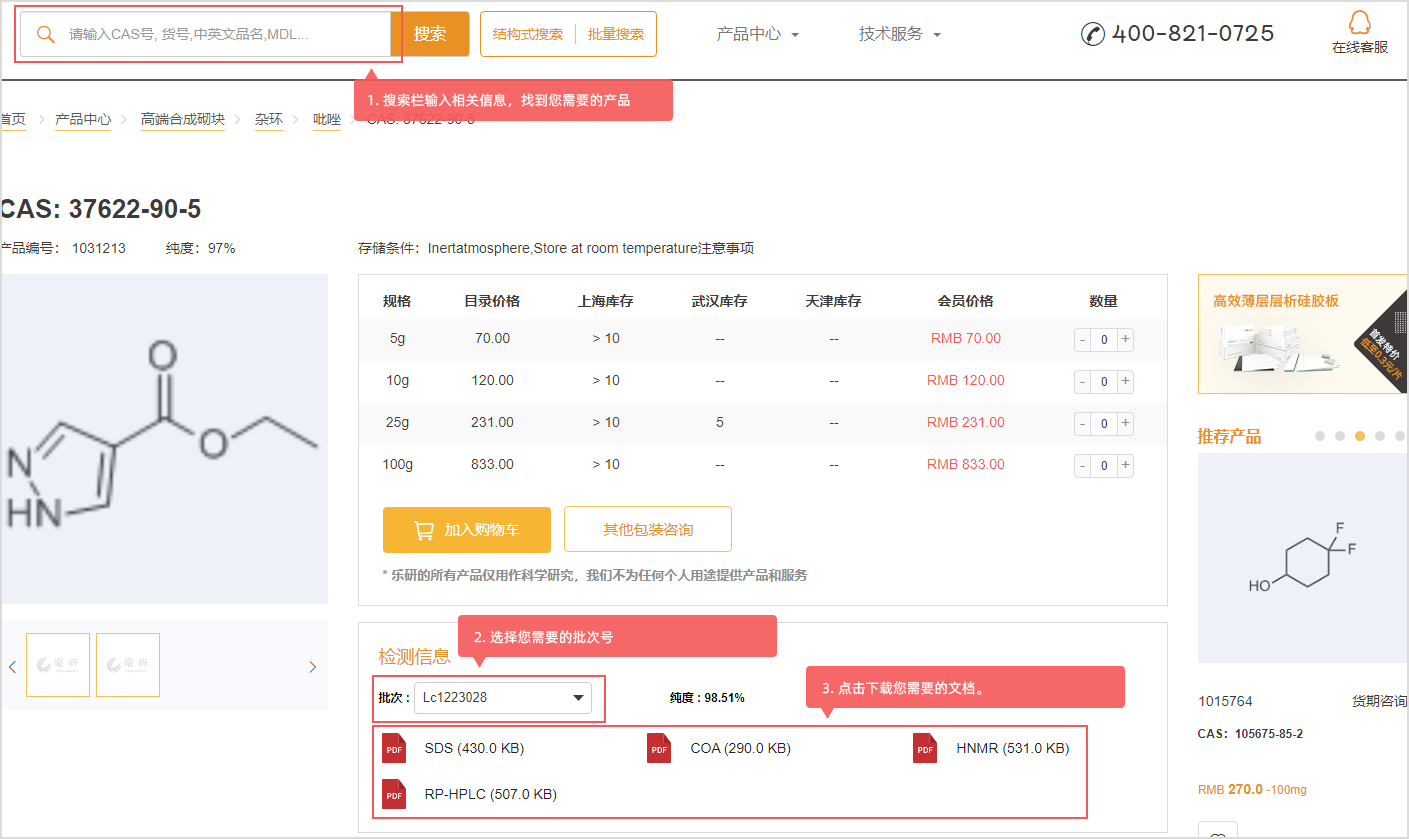Image resolution: width=1409 pixels, height=839 pixels.
Task: Show next product thumbnail with right arrow
Action: click(x=312, y=667)
